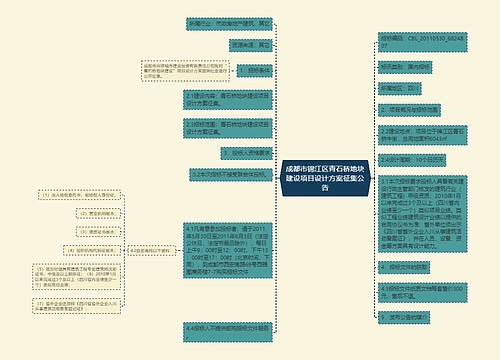Click the leaf item (4) 组织机构代码证副本
Viewport: 500px width, 360px height.
click(x=92, y=250)
